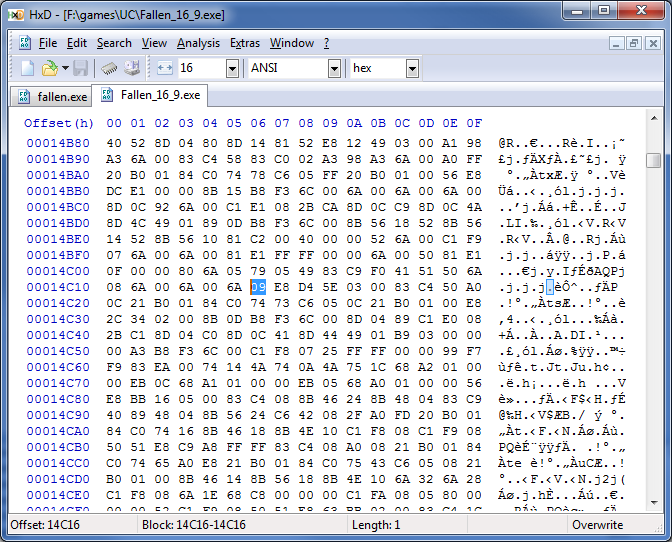
Task: Click offset row 00014BC0
Action: coord(58,207)
